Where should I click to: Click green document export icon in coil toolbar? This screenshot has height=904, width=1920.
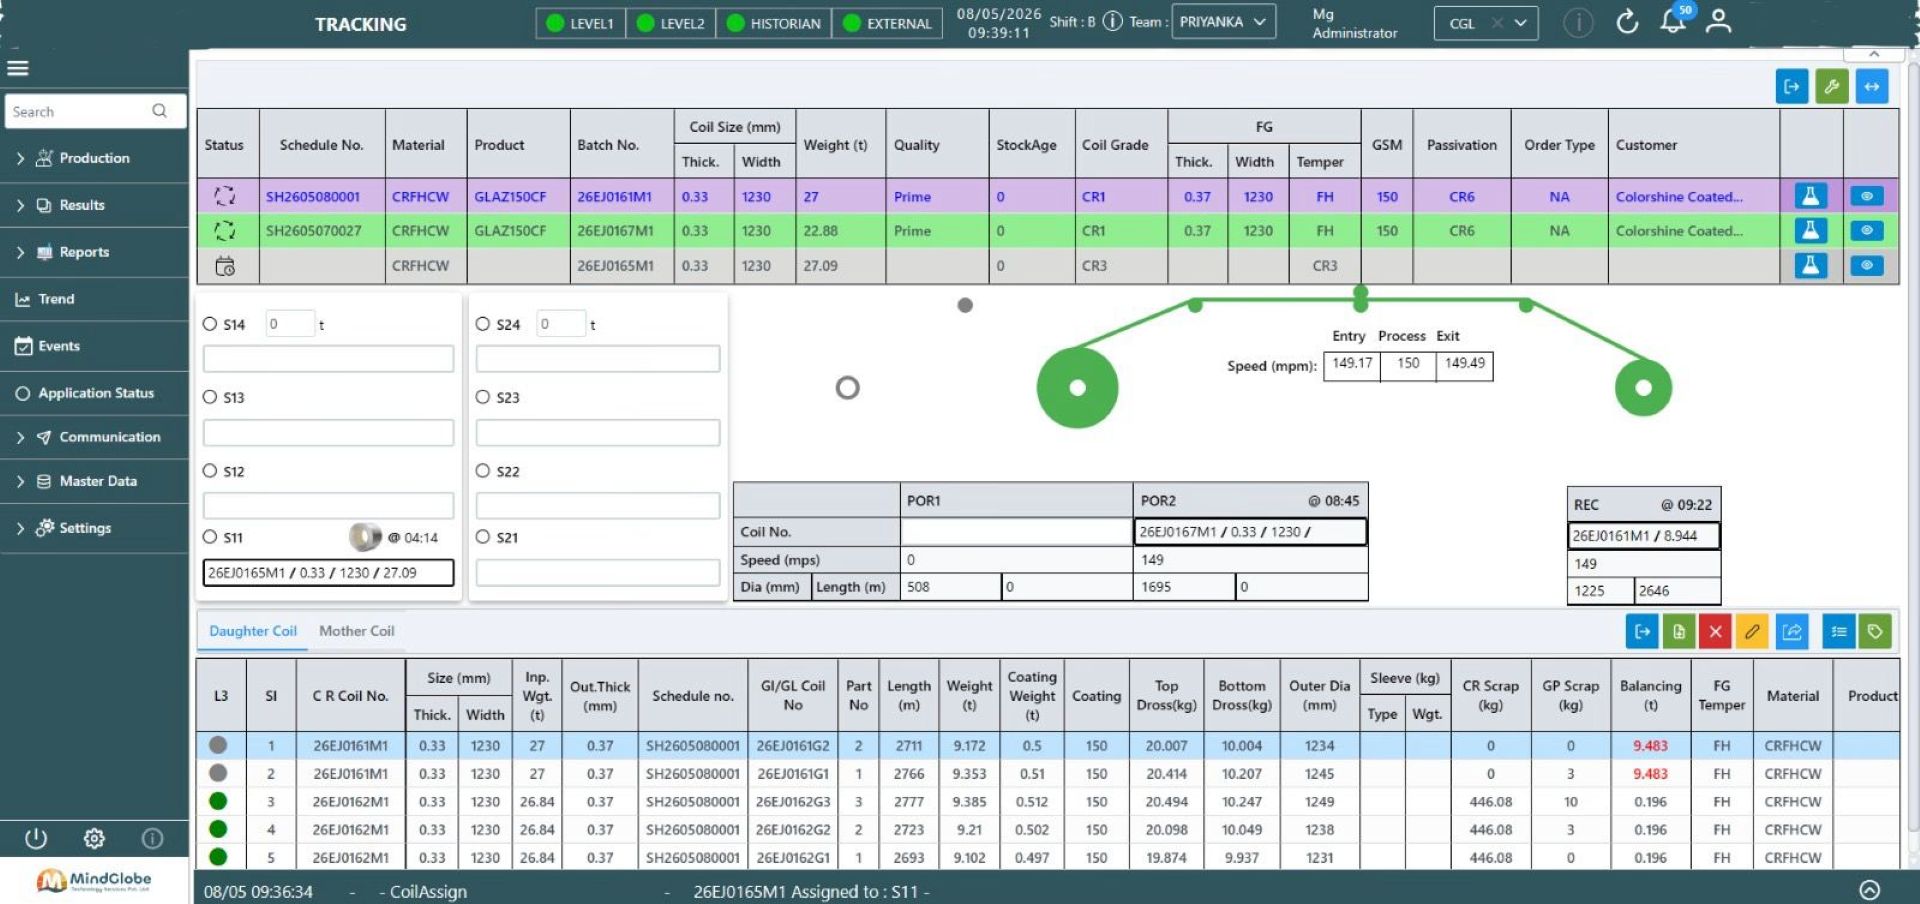coord(1679,631)
